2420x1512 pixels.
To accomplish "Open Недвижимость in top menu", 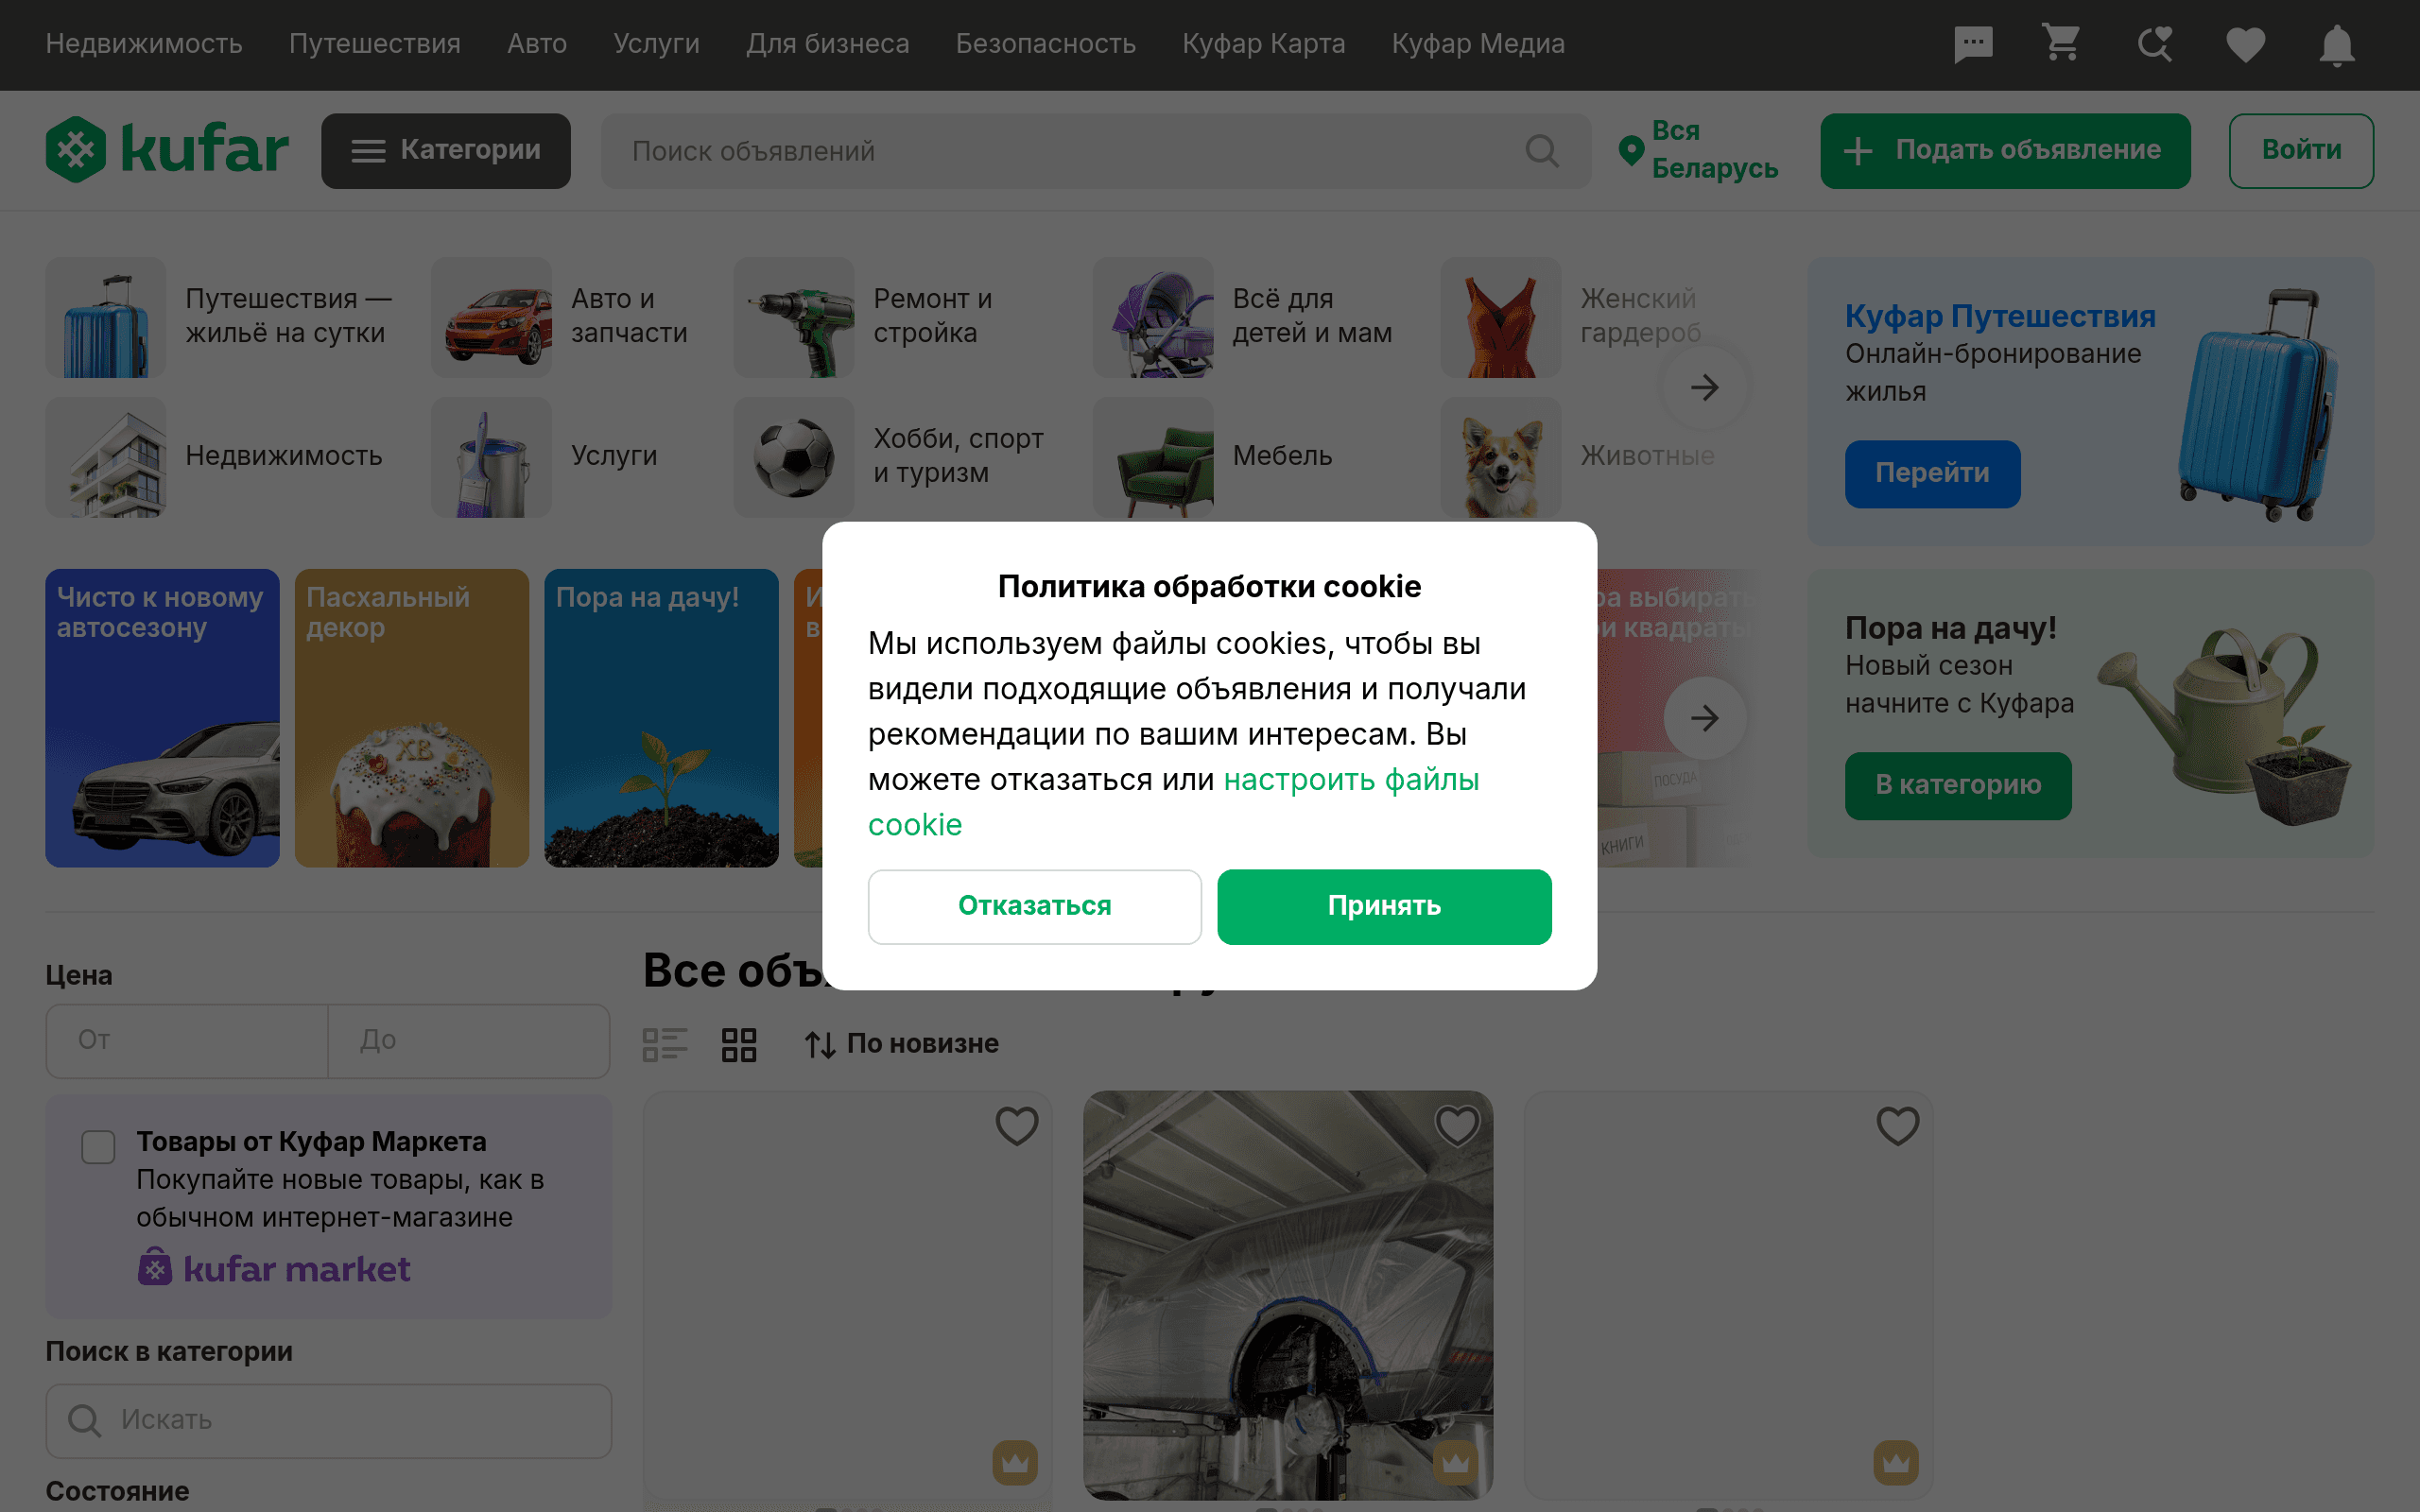I will (x=144, y=44).
